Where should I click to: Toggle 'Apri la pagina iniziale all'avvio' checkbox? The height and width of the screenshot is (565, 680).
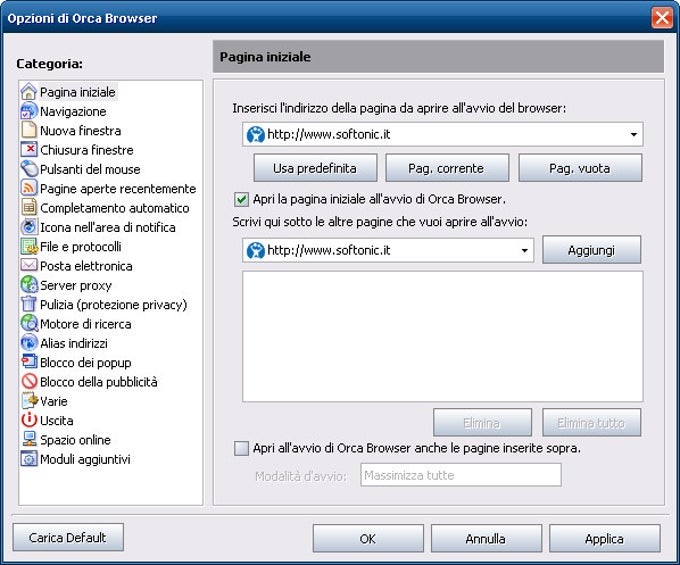tap(242, 199)
